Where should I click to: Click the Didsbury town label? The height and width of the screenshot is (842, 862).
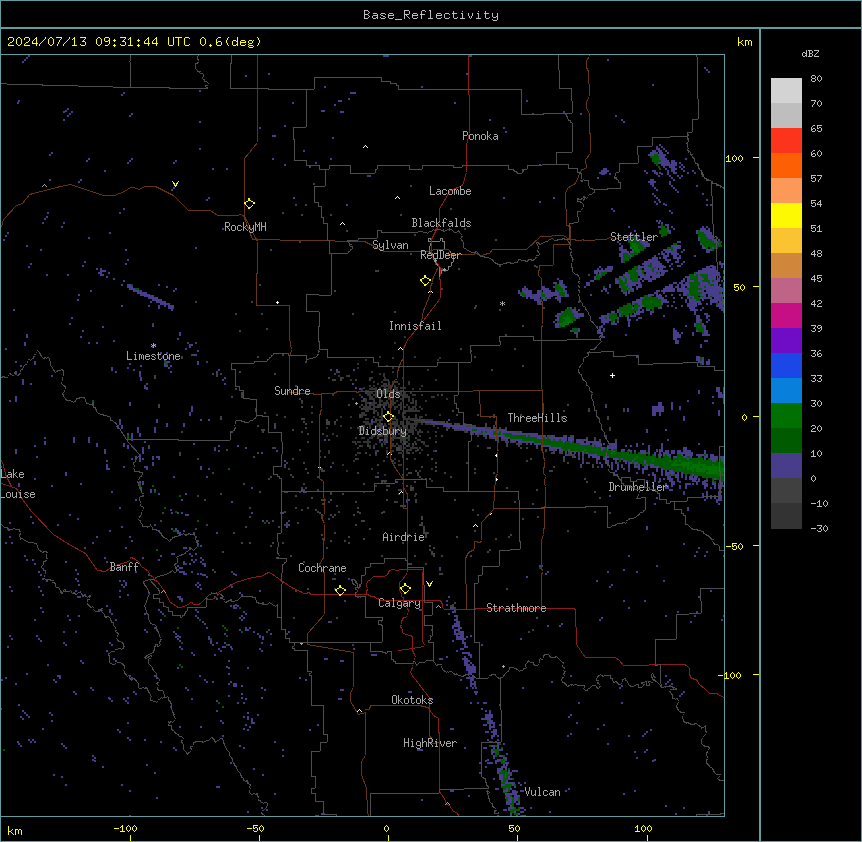(x=383, y=431)
